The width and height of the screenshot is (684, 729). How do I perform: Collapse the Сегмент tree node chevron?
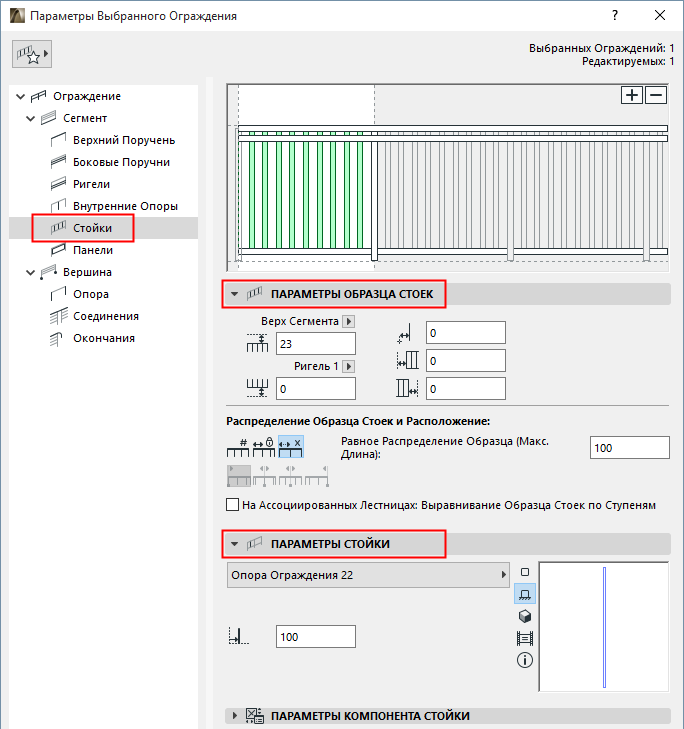[x=31, y=119]
